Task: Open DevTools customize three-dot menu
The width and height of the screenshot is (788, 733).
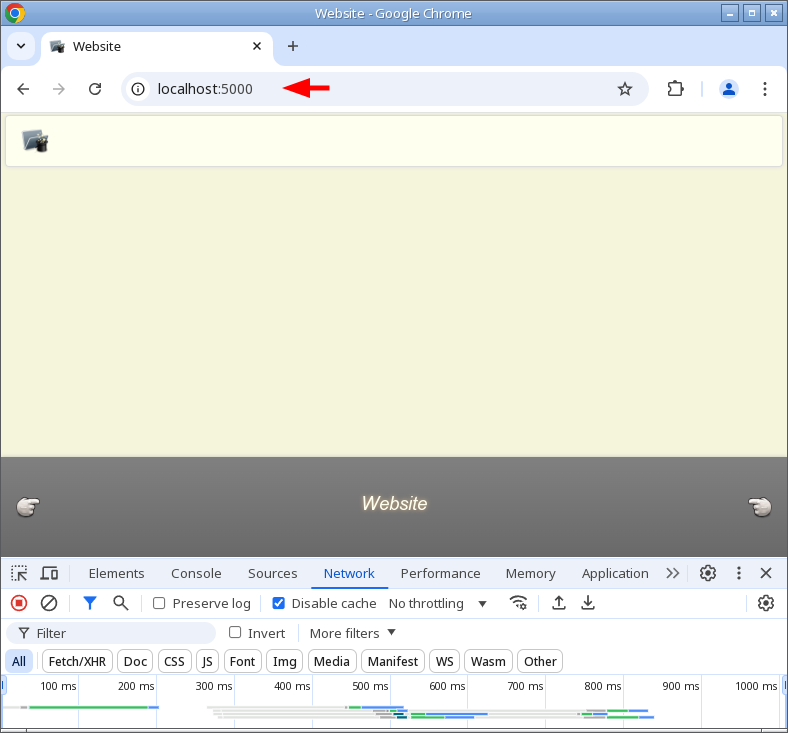Action: [x=738, y=573]
